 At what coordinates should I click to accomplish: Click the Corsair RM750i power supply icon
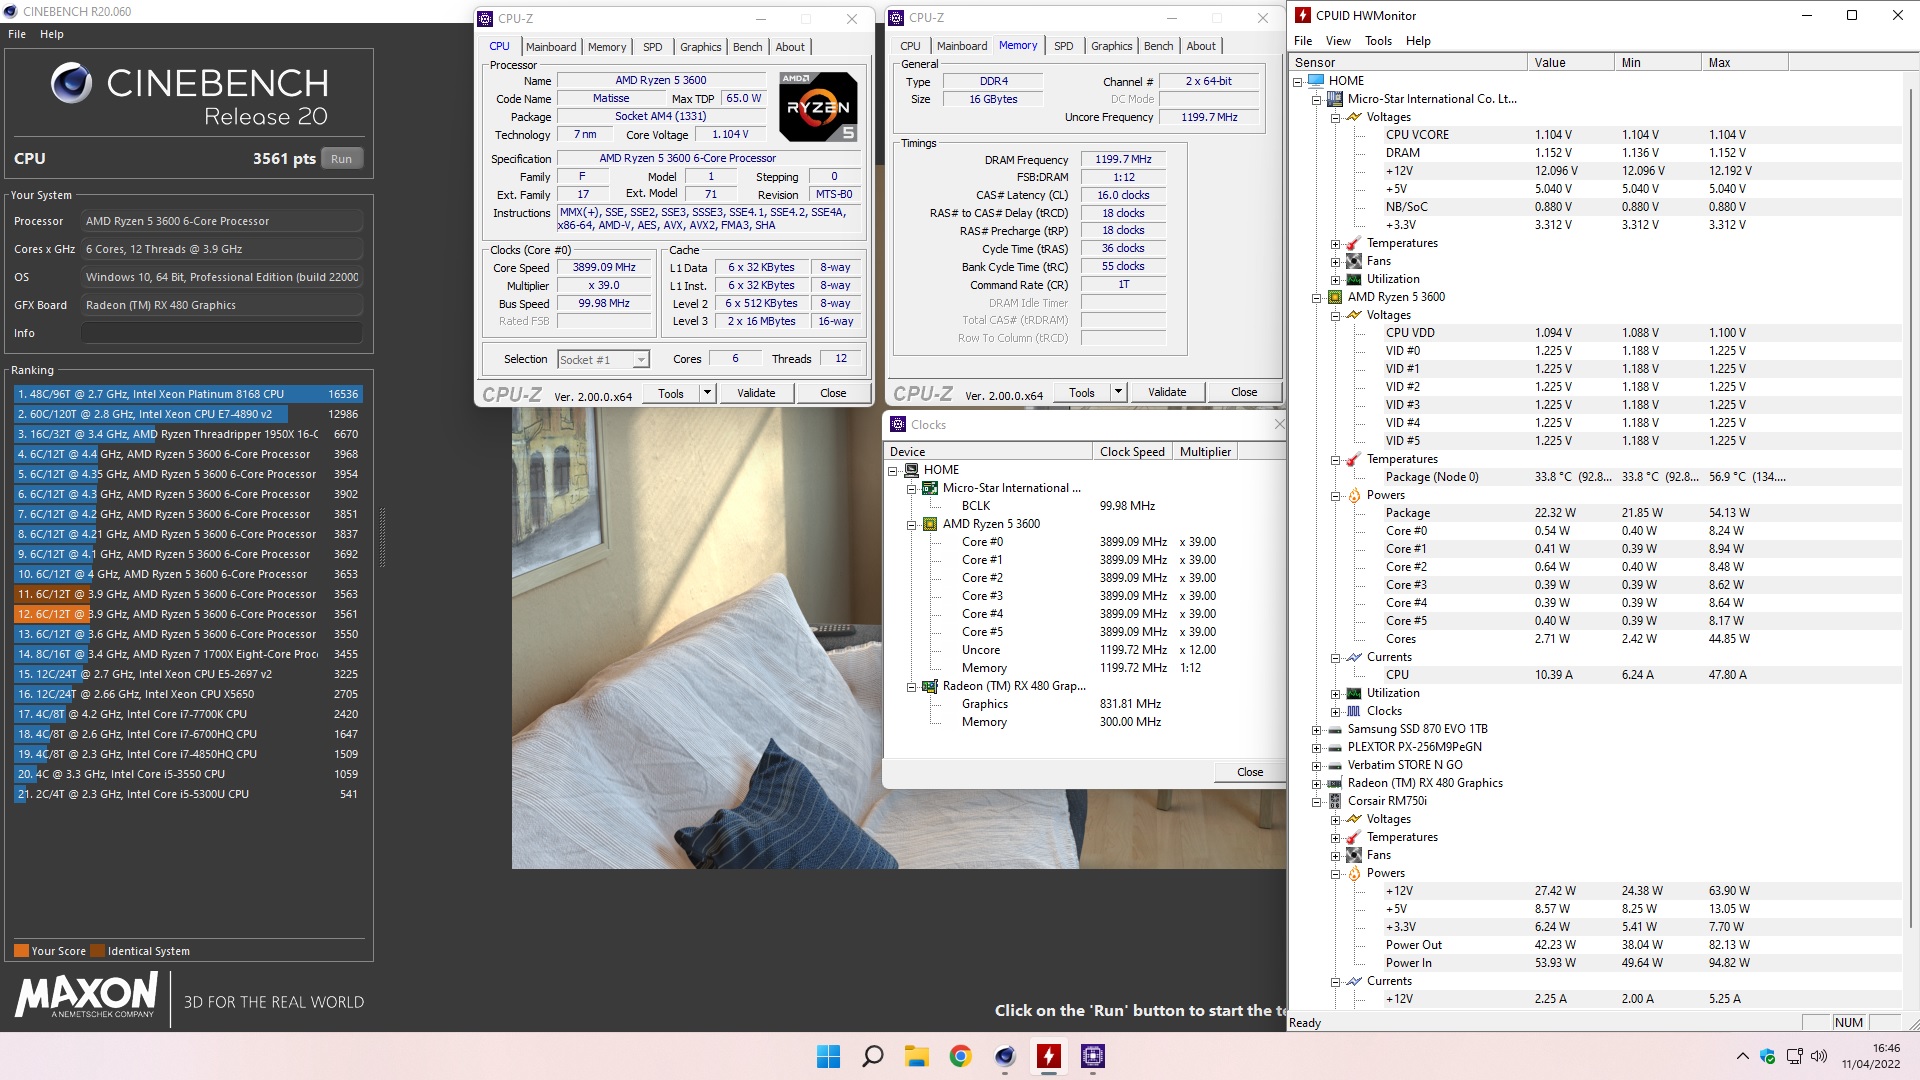pos(1334,801)
